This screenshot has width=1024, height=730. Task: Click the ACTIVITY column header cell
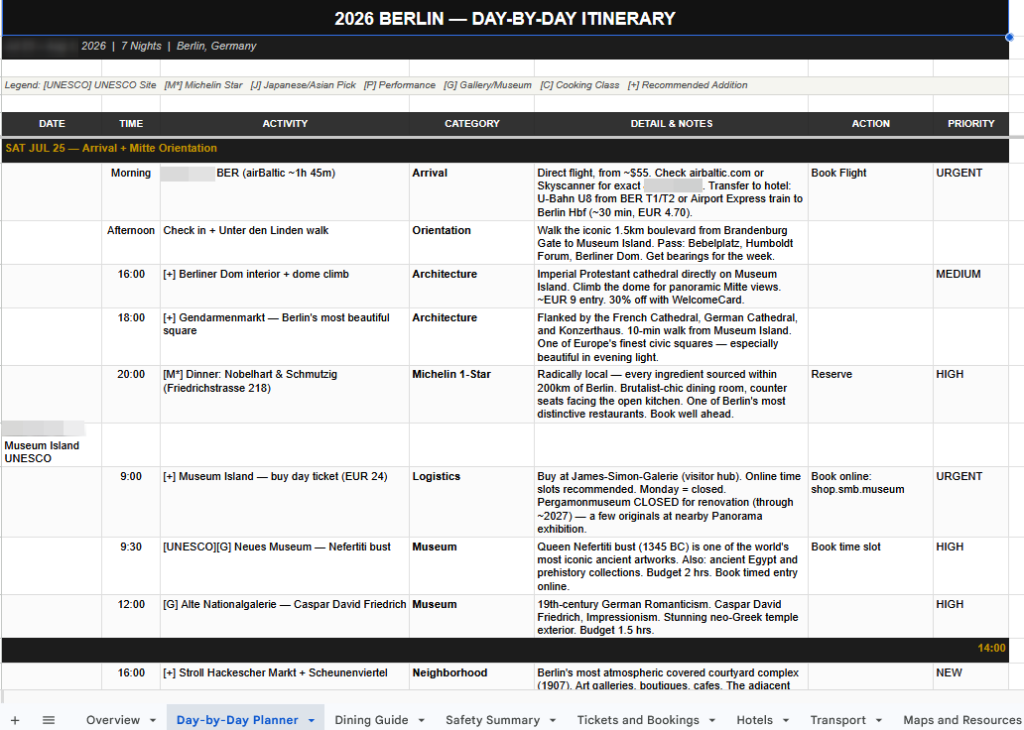285,123
